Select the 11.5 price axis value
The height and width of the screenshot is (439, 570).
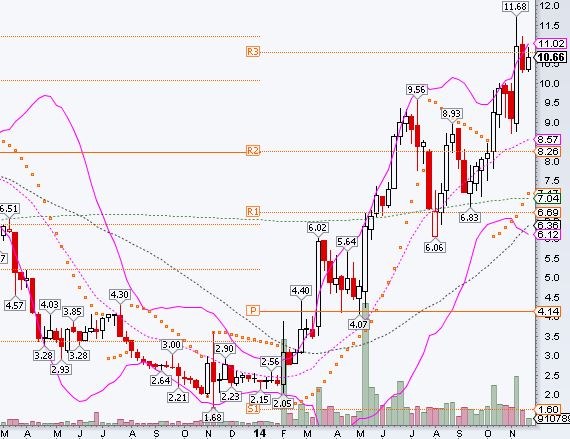coord(549,26)
